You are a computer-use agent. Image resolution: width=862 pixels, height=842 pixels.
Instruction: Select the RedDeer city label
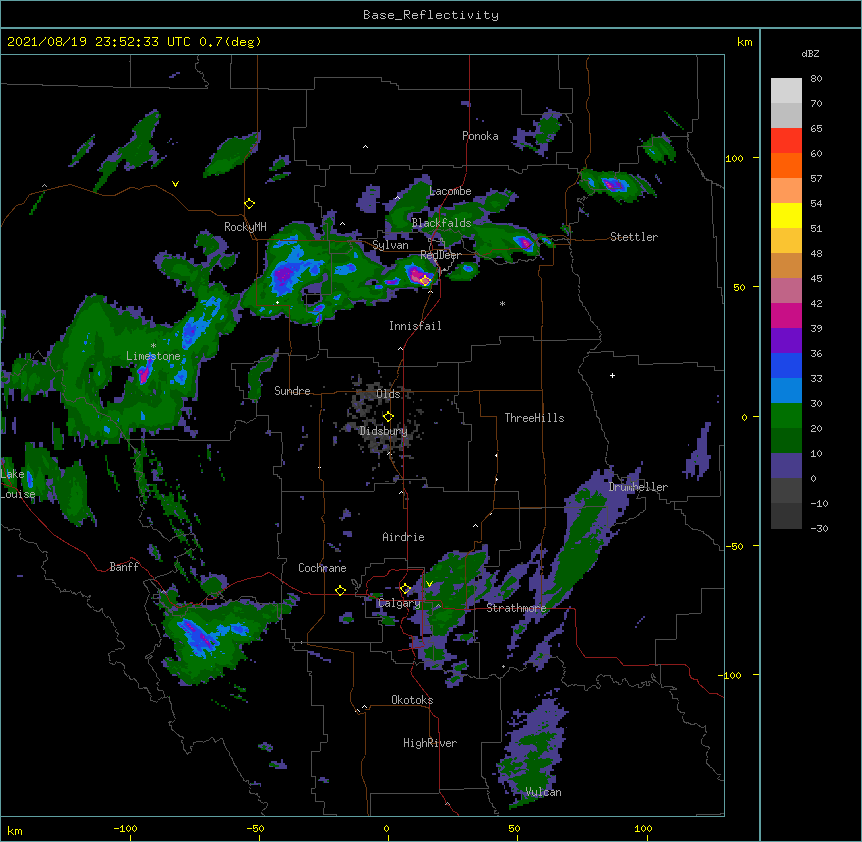pos(440,255)
